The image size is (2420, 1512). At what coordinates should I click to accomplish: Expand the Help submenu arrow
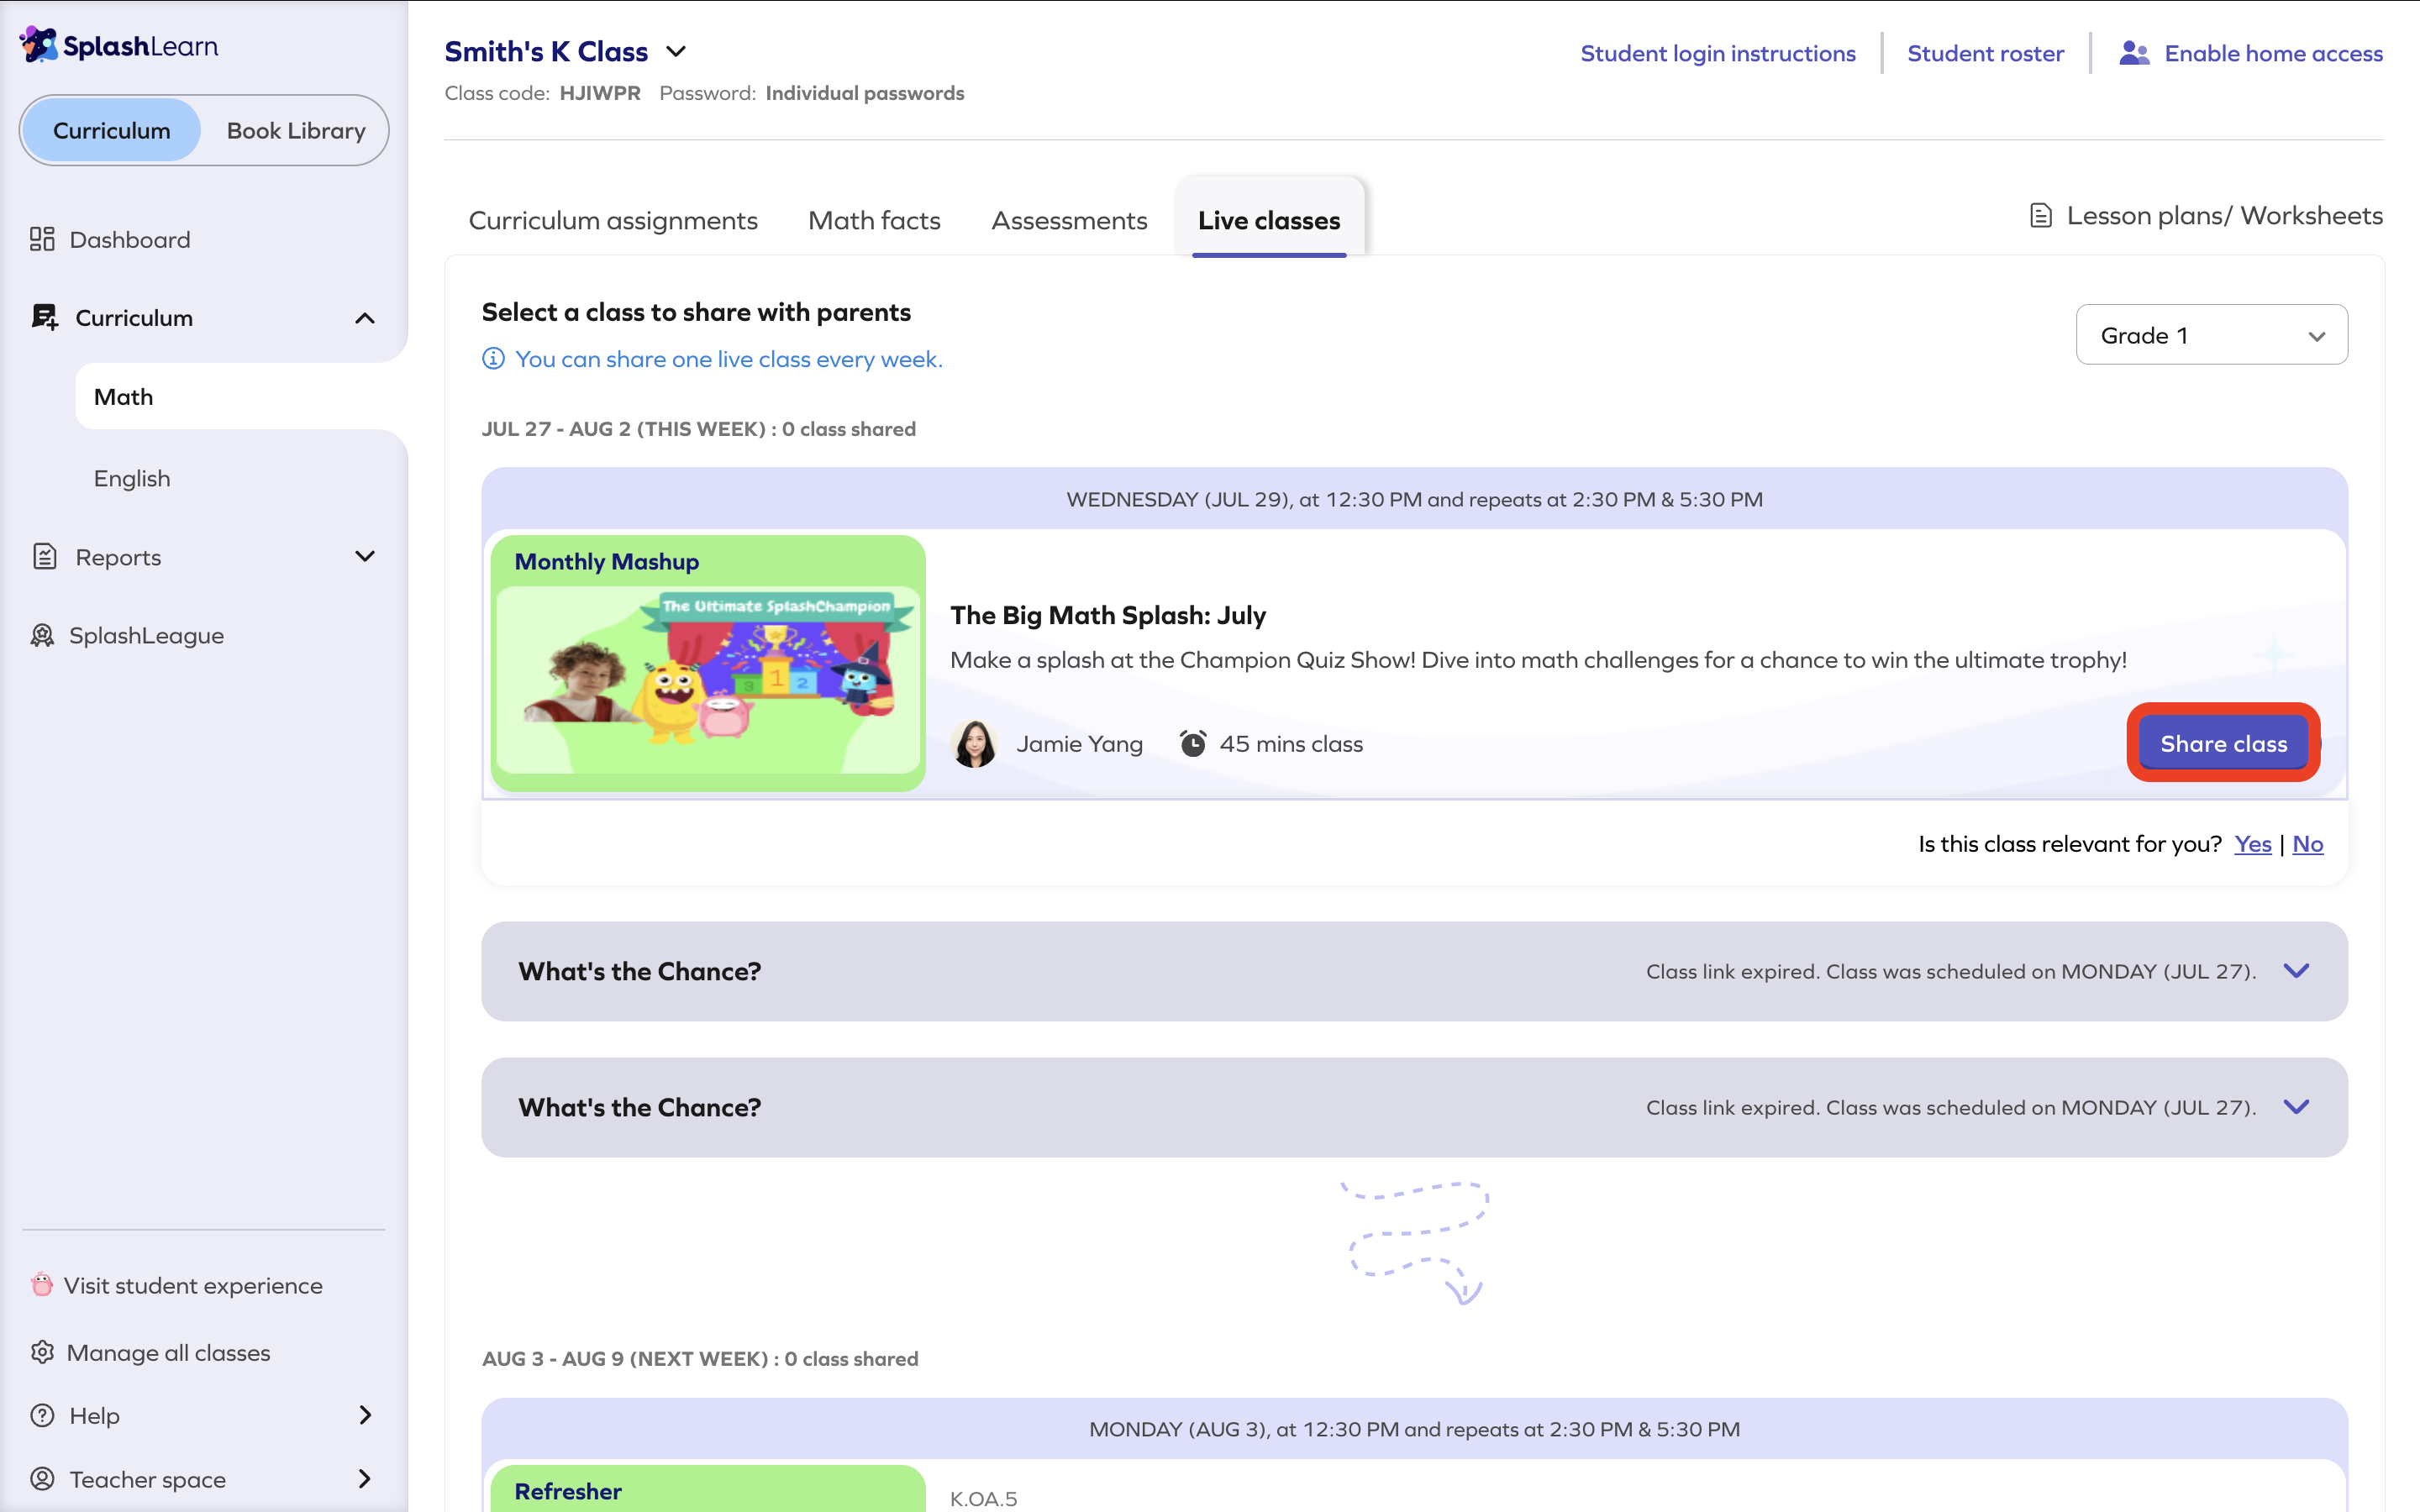coord(365,1415)
